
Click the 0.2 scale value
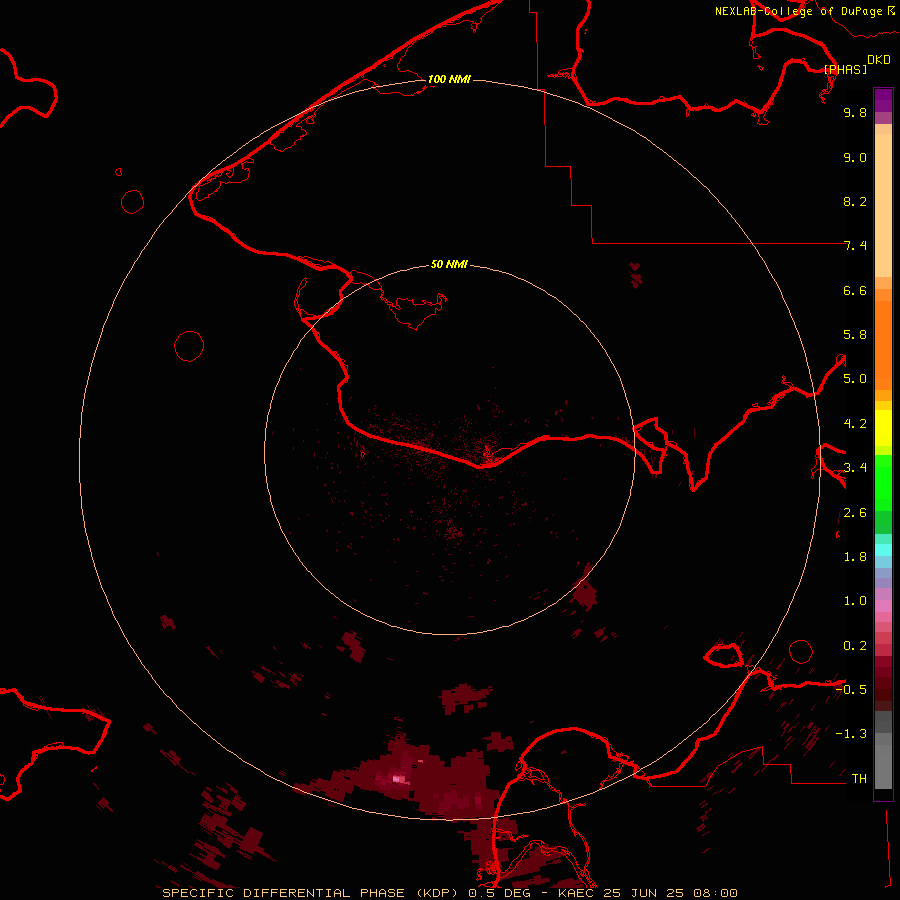point(855,646)
